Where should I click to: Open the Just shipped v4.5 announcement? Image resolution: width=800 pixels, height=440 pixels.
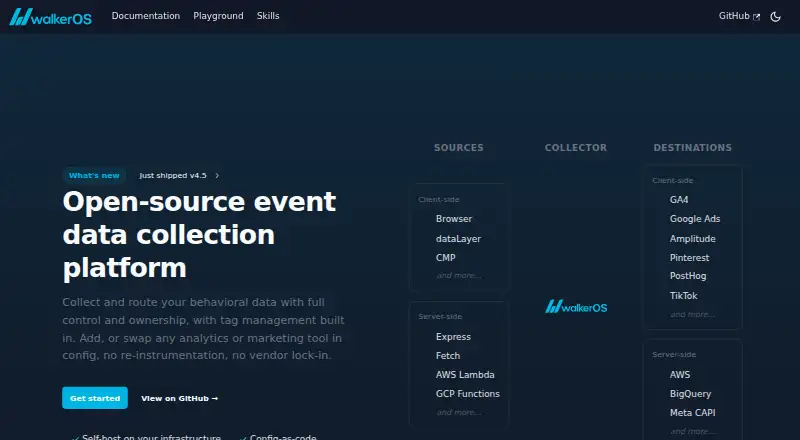[173, 176]
